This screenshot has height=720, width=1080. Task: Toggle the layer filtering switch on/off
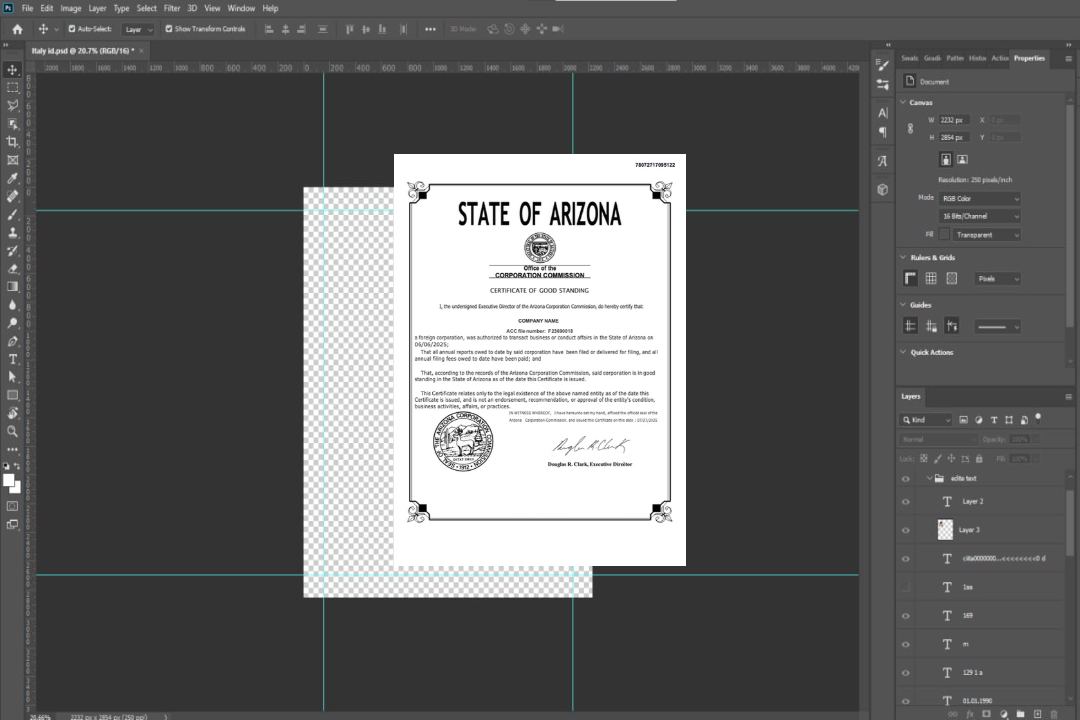[1038, 418]
